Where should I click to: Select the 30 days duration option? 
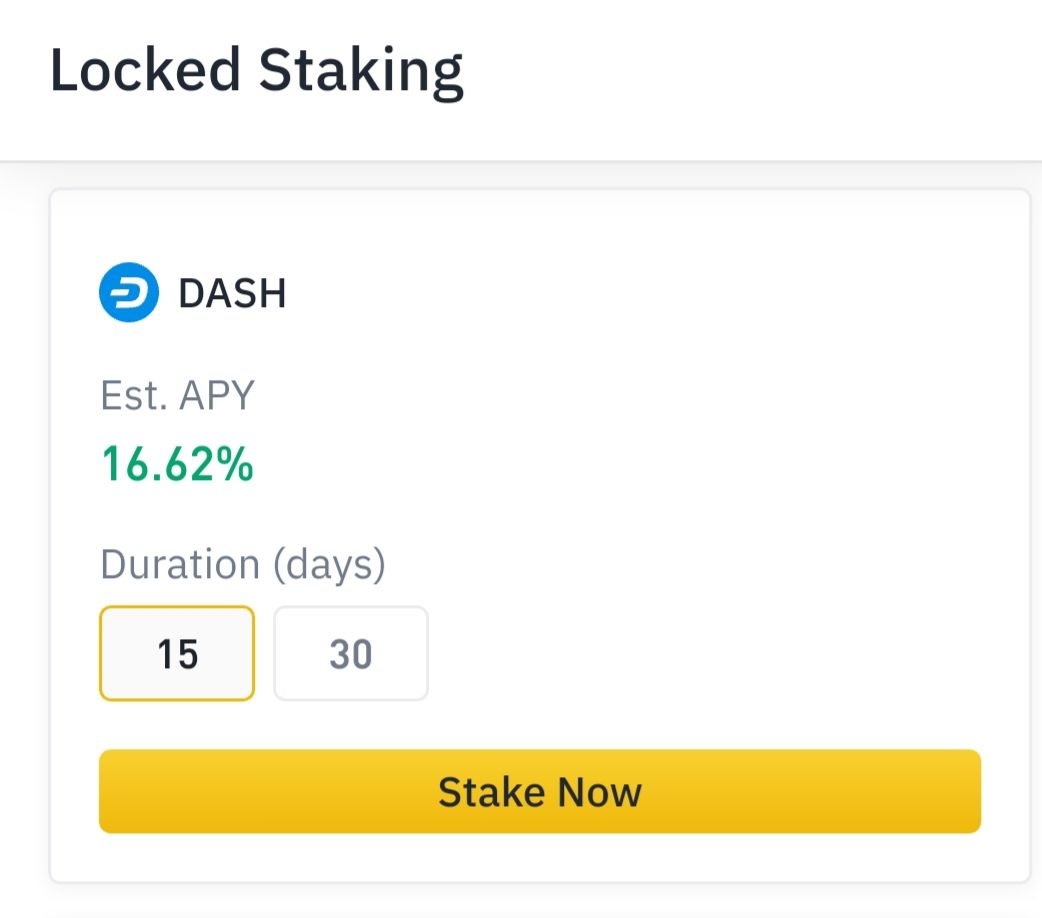click(351, 653)
